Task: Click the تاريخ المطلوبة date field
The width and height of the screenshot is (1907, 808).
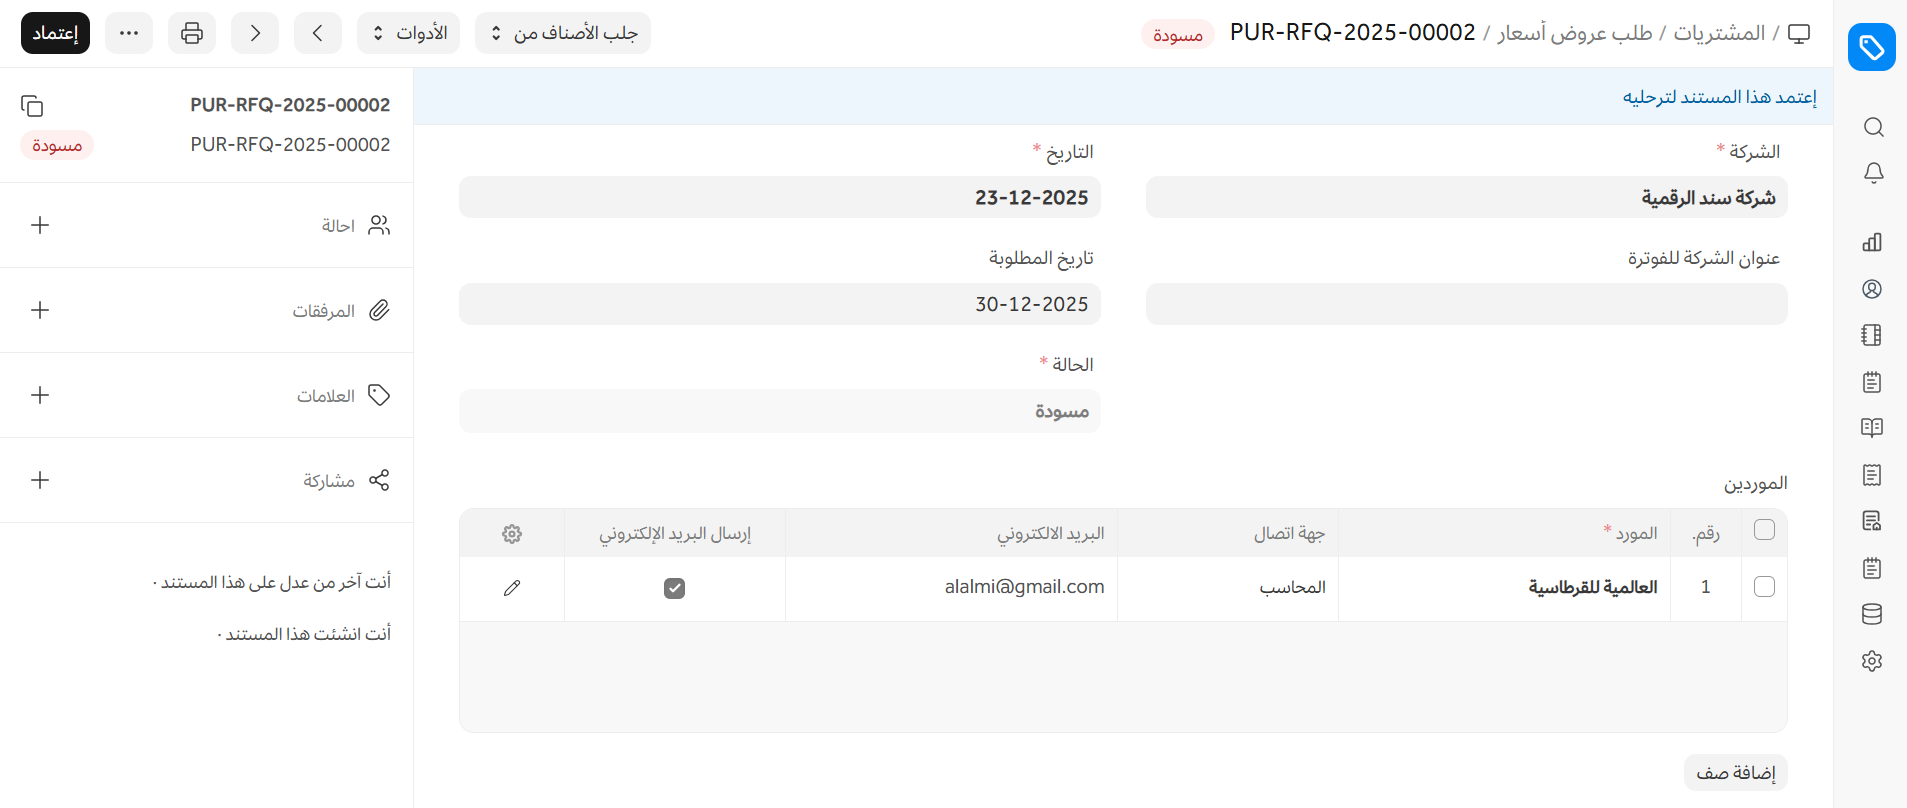Action: point(779,304)
